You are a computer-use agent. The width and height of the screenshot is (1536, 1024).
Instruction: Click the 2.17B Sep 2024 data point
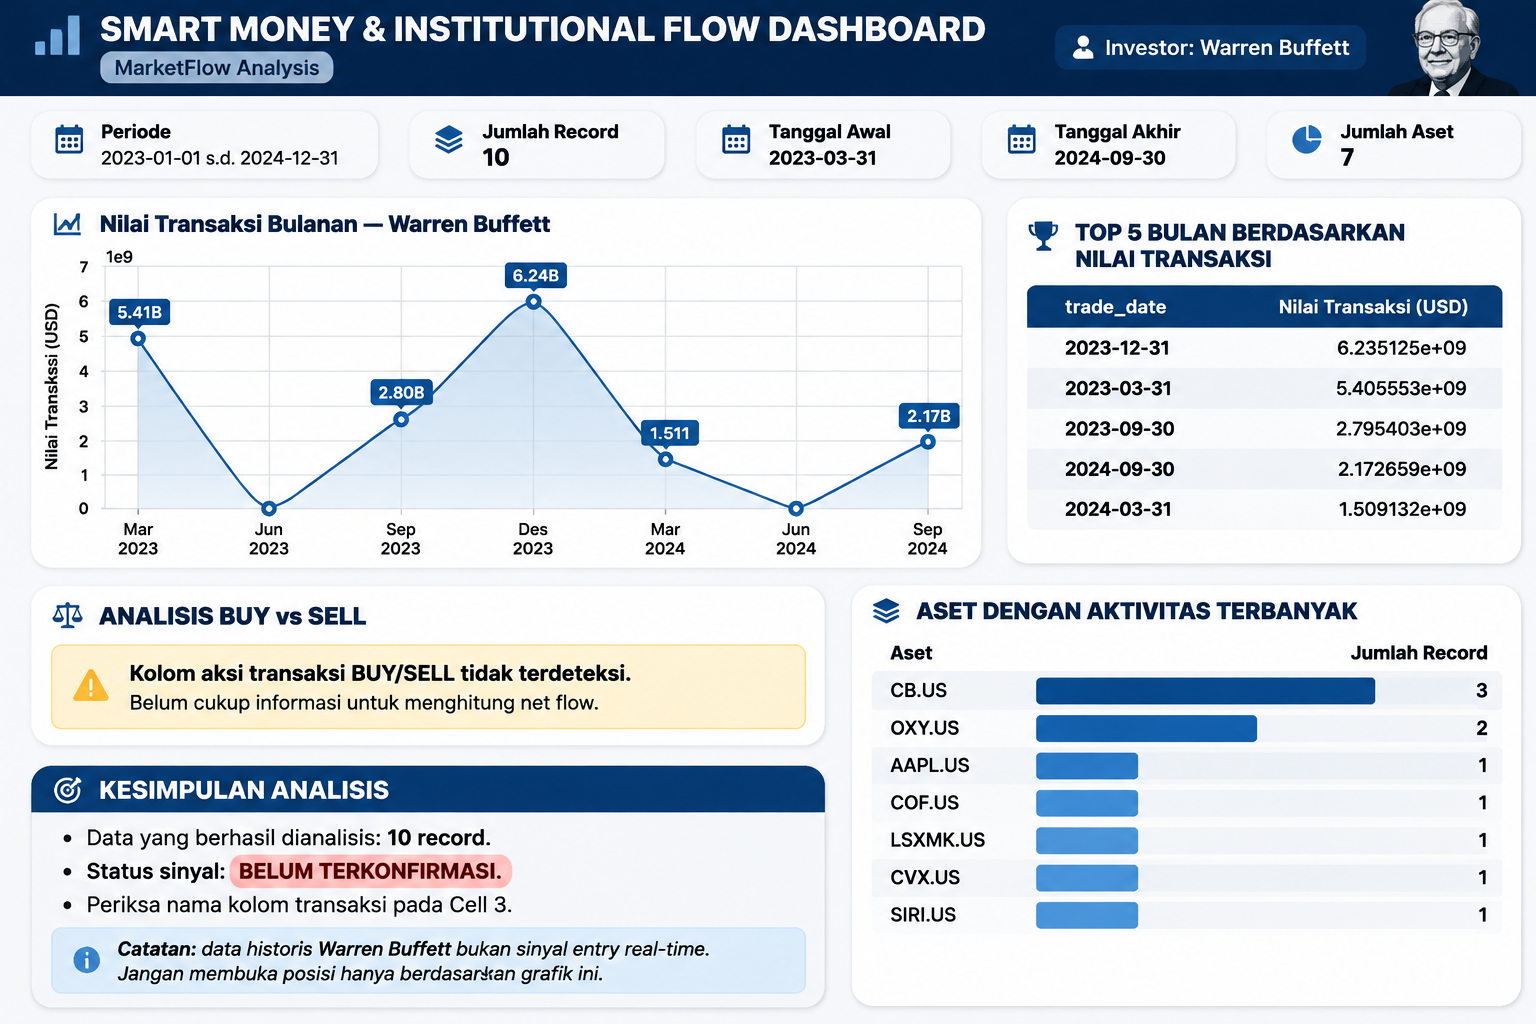pyautogui.click(x=928, y=442)
